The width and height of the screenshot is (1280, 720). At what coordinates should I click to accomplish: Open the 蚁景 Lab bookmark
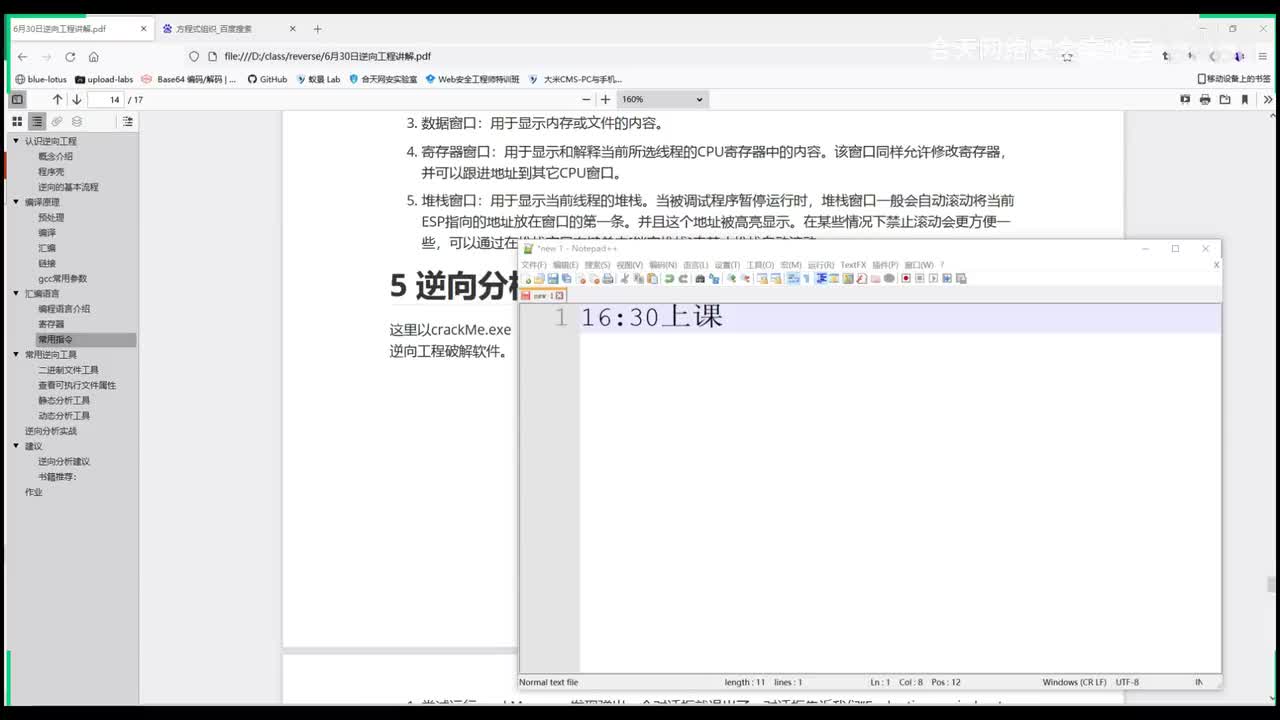point(318,79)
